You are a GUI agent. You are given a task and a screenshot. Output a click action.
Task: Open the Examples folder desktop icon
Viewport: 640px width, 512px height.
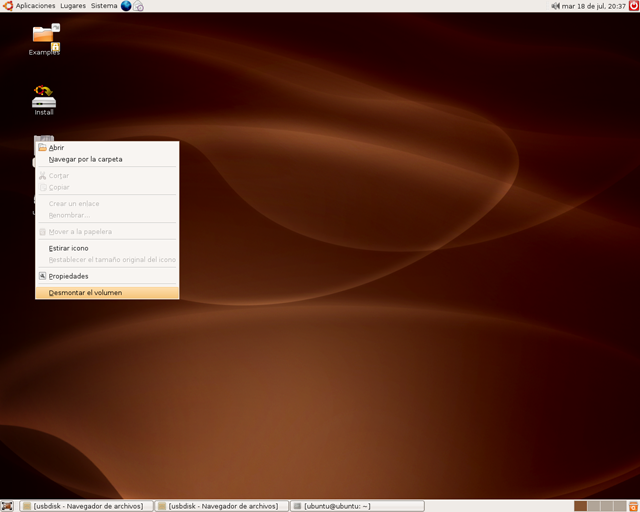pyautogui.click(x=44, y=38)
